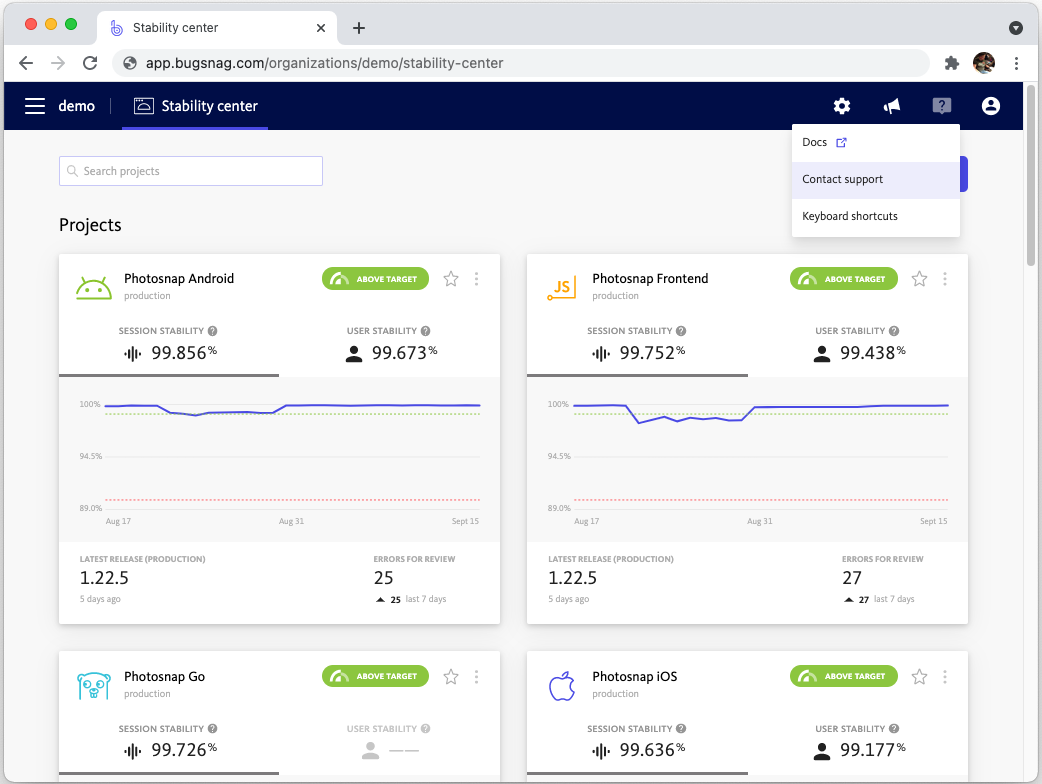
Task: Switch to Session Stability tab for Photosnap iOS
Action: pos(637,743)
